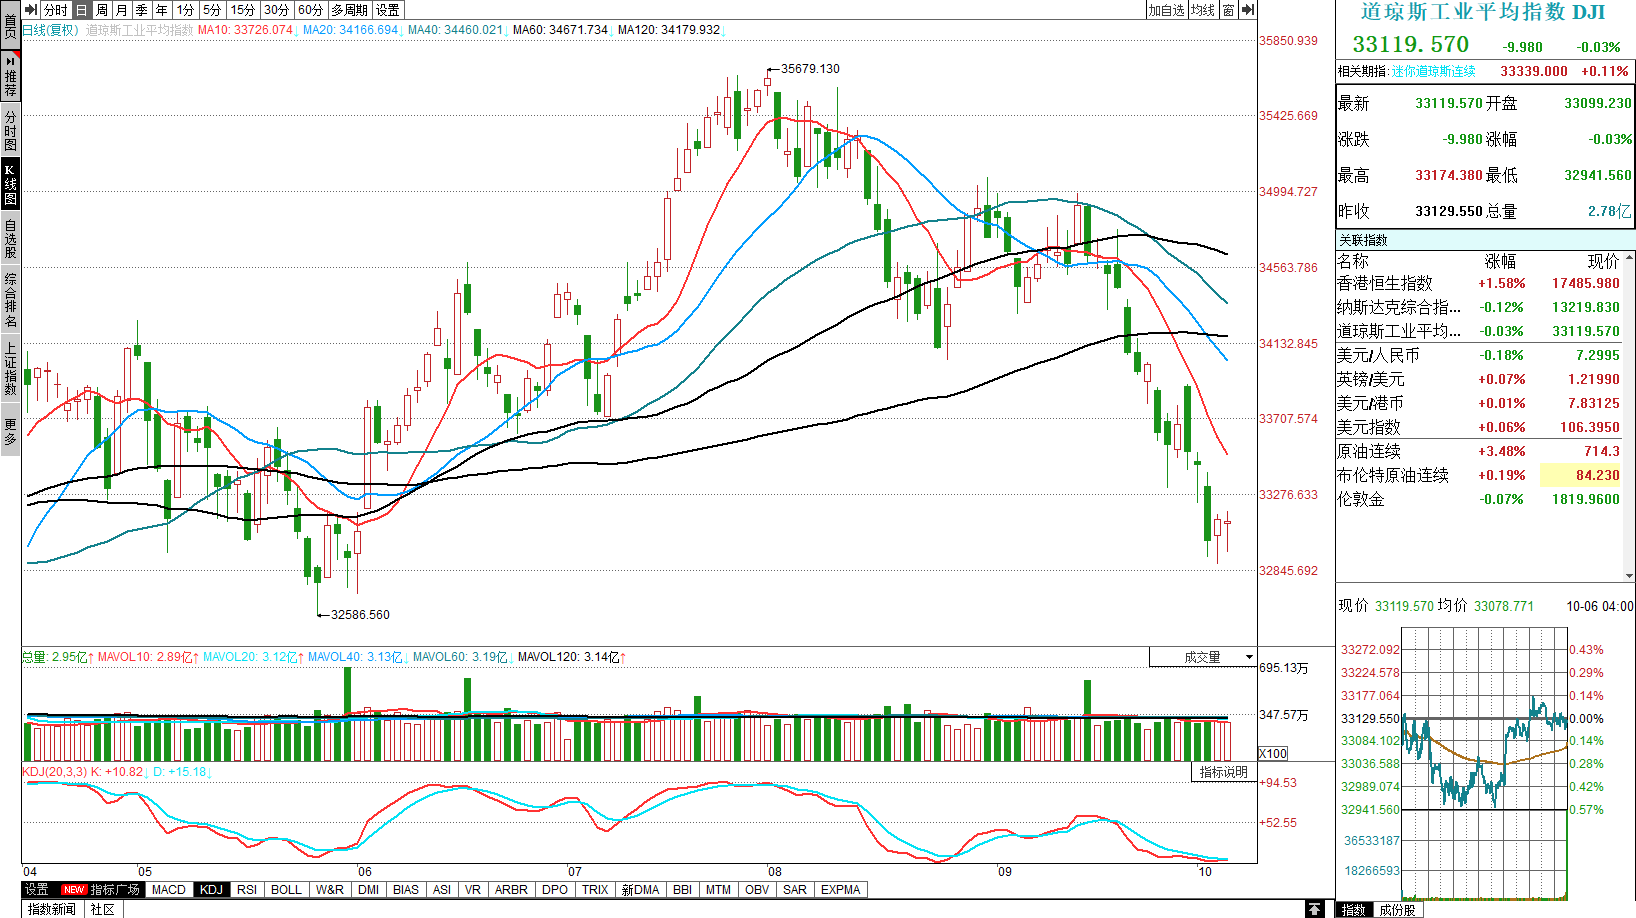1636x918 pixels.
Task: Open 上证指数 in left sidebar
Action: pos(10,368)
